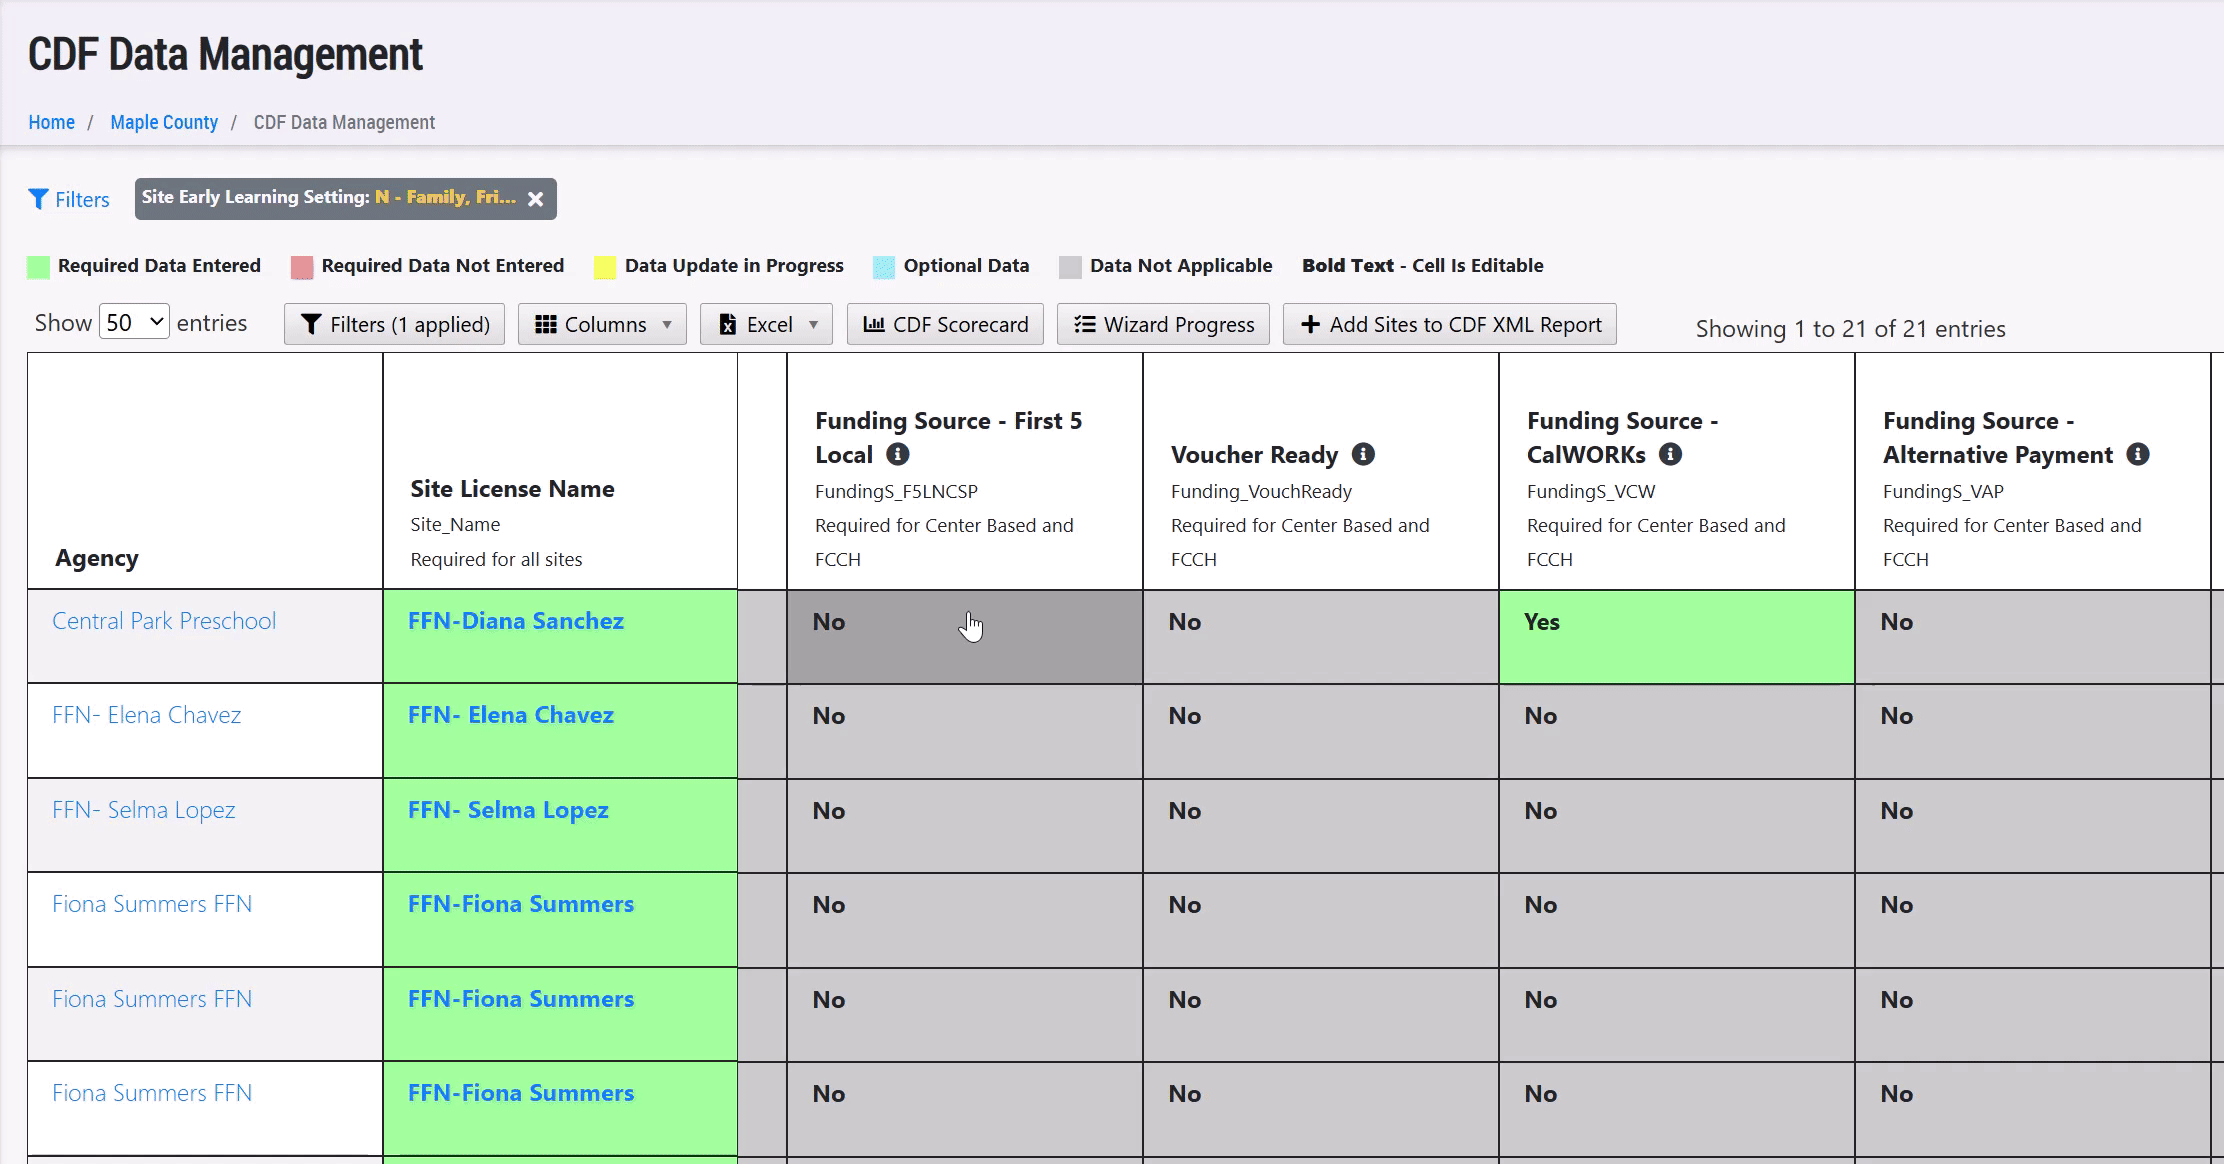Viewport: 2224px width, 1164px height.
Task: Click the Data Update in Progress yellow swatch
Action: (x=605, y=267)
